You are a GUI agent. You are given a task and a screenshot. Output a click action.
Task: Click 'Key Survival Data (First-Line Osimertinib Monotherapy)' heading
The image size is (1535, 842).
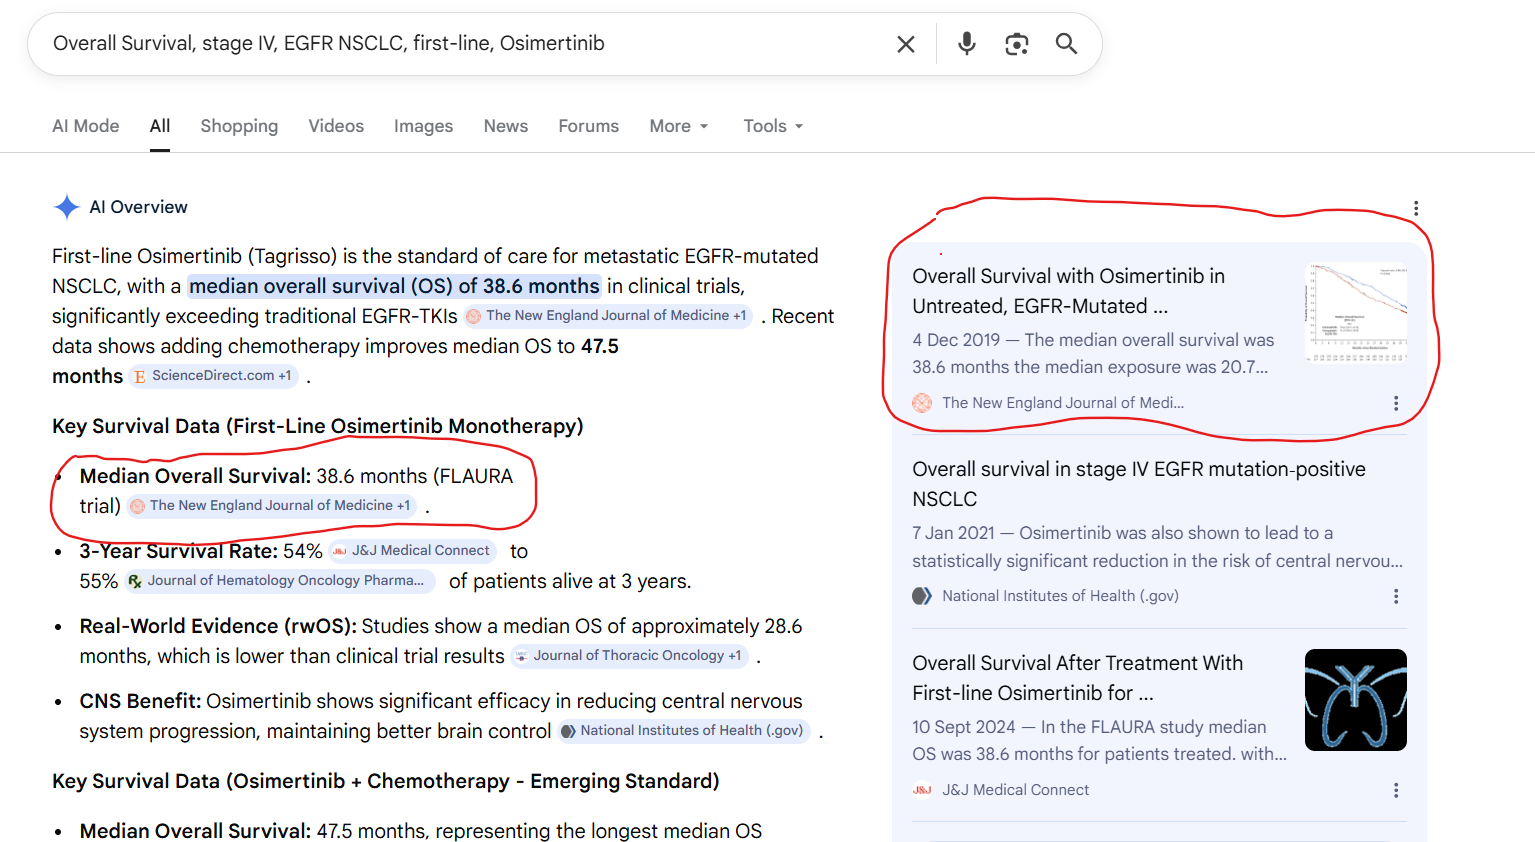coord(318,426)
